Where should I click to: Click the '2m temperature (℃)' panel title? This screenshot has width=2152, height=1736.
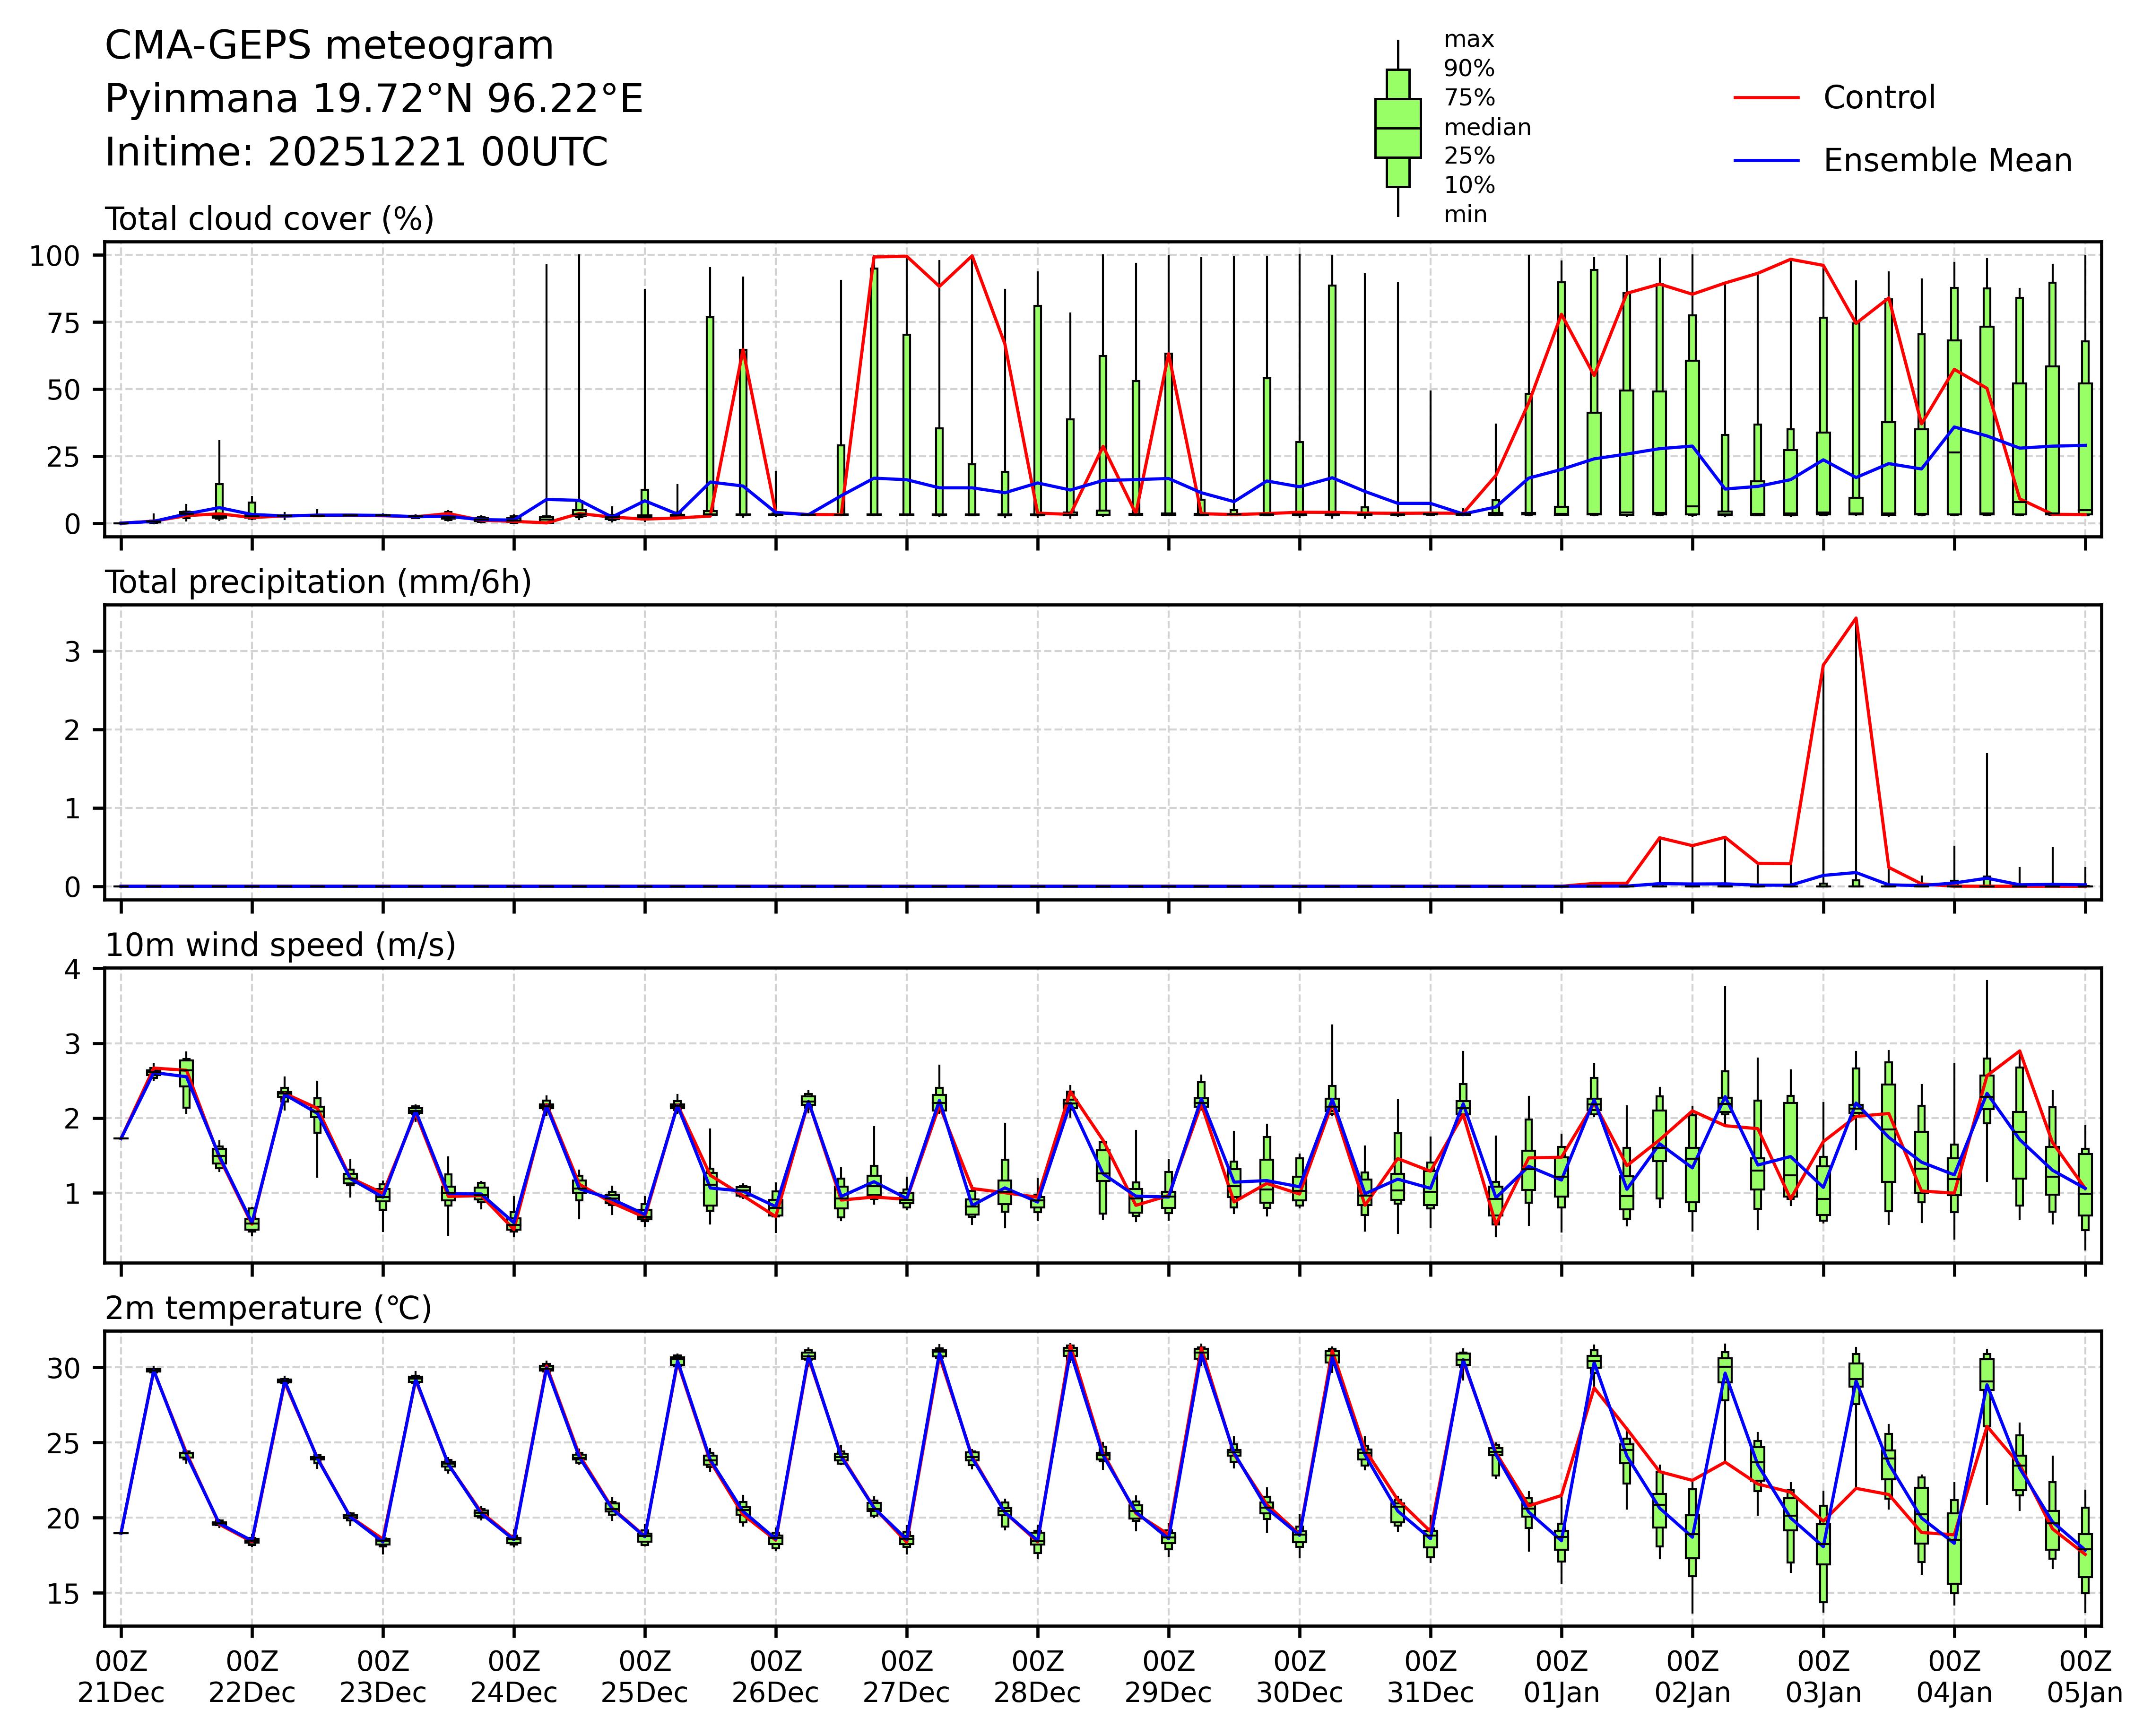268,1308
